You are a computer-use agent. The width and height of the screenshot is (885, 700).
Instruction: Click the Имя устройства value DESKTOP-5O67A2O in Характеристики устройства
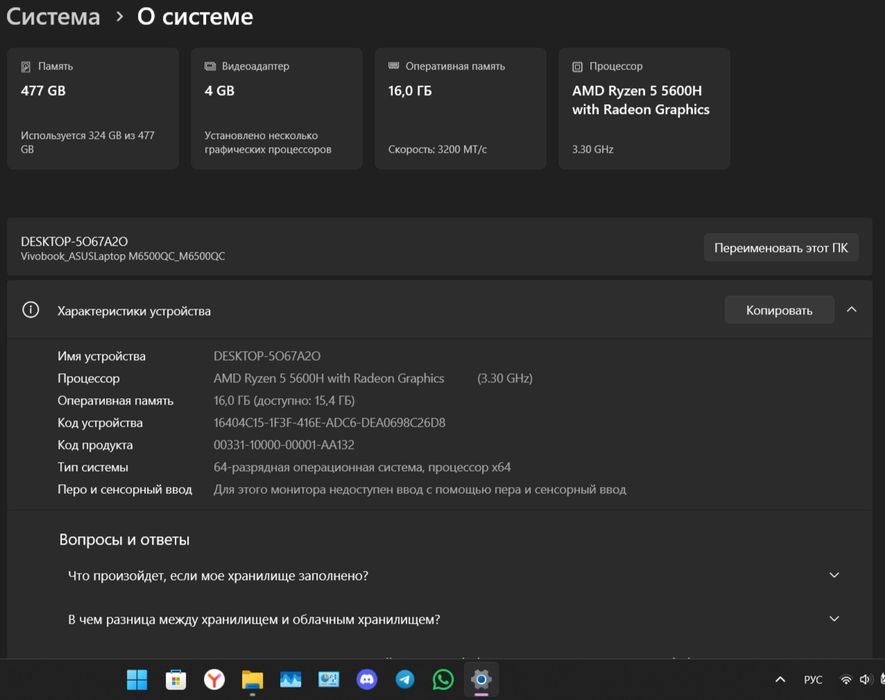[x=267, y=356]
